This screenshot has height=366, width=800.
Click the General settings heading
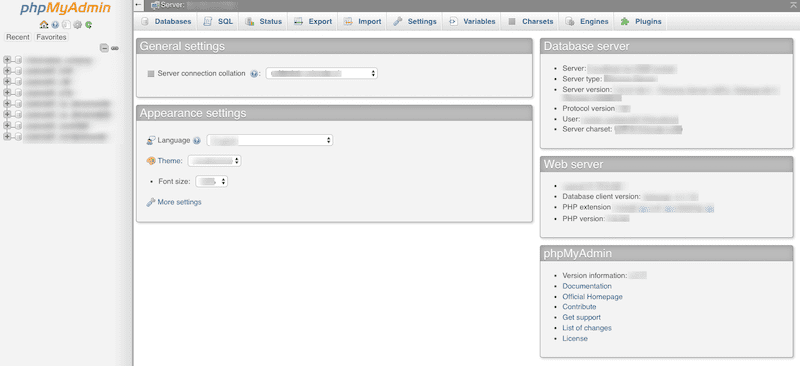click(x=182, y=46)
